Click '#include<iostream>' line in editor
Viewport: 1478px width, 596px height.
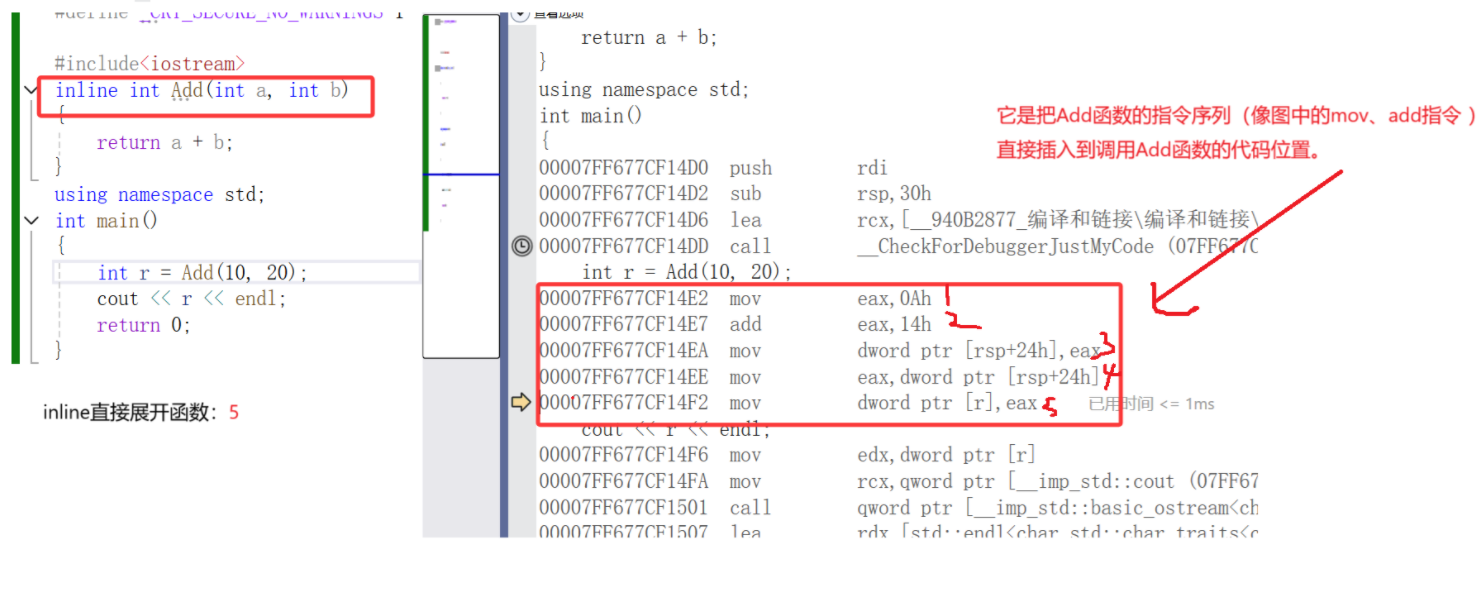150,64
